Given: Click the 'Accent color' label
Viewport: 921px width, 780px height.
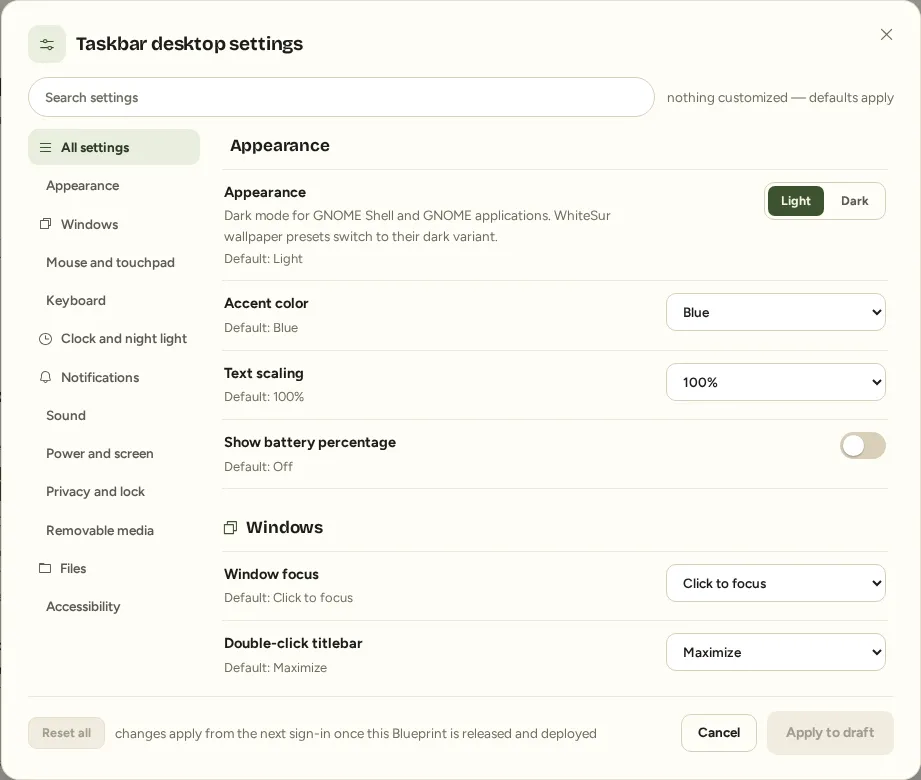Looking at the screenshot, I should click(x=266, y=304).
